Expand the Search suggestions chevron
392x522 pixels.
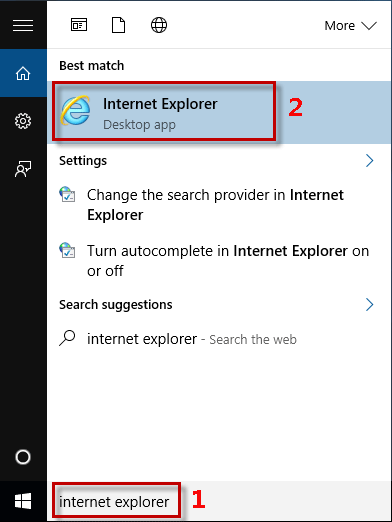coord(370,305)
